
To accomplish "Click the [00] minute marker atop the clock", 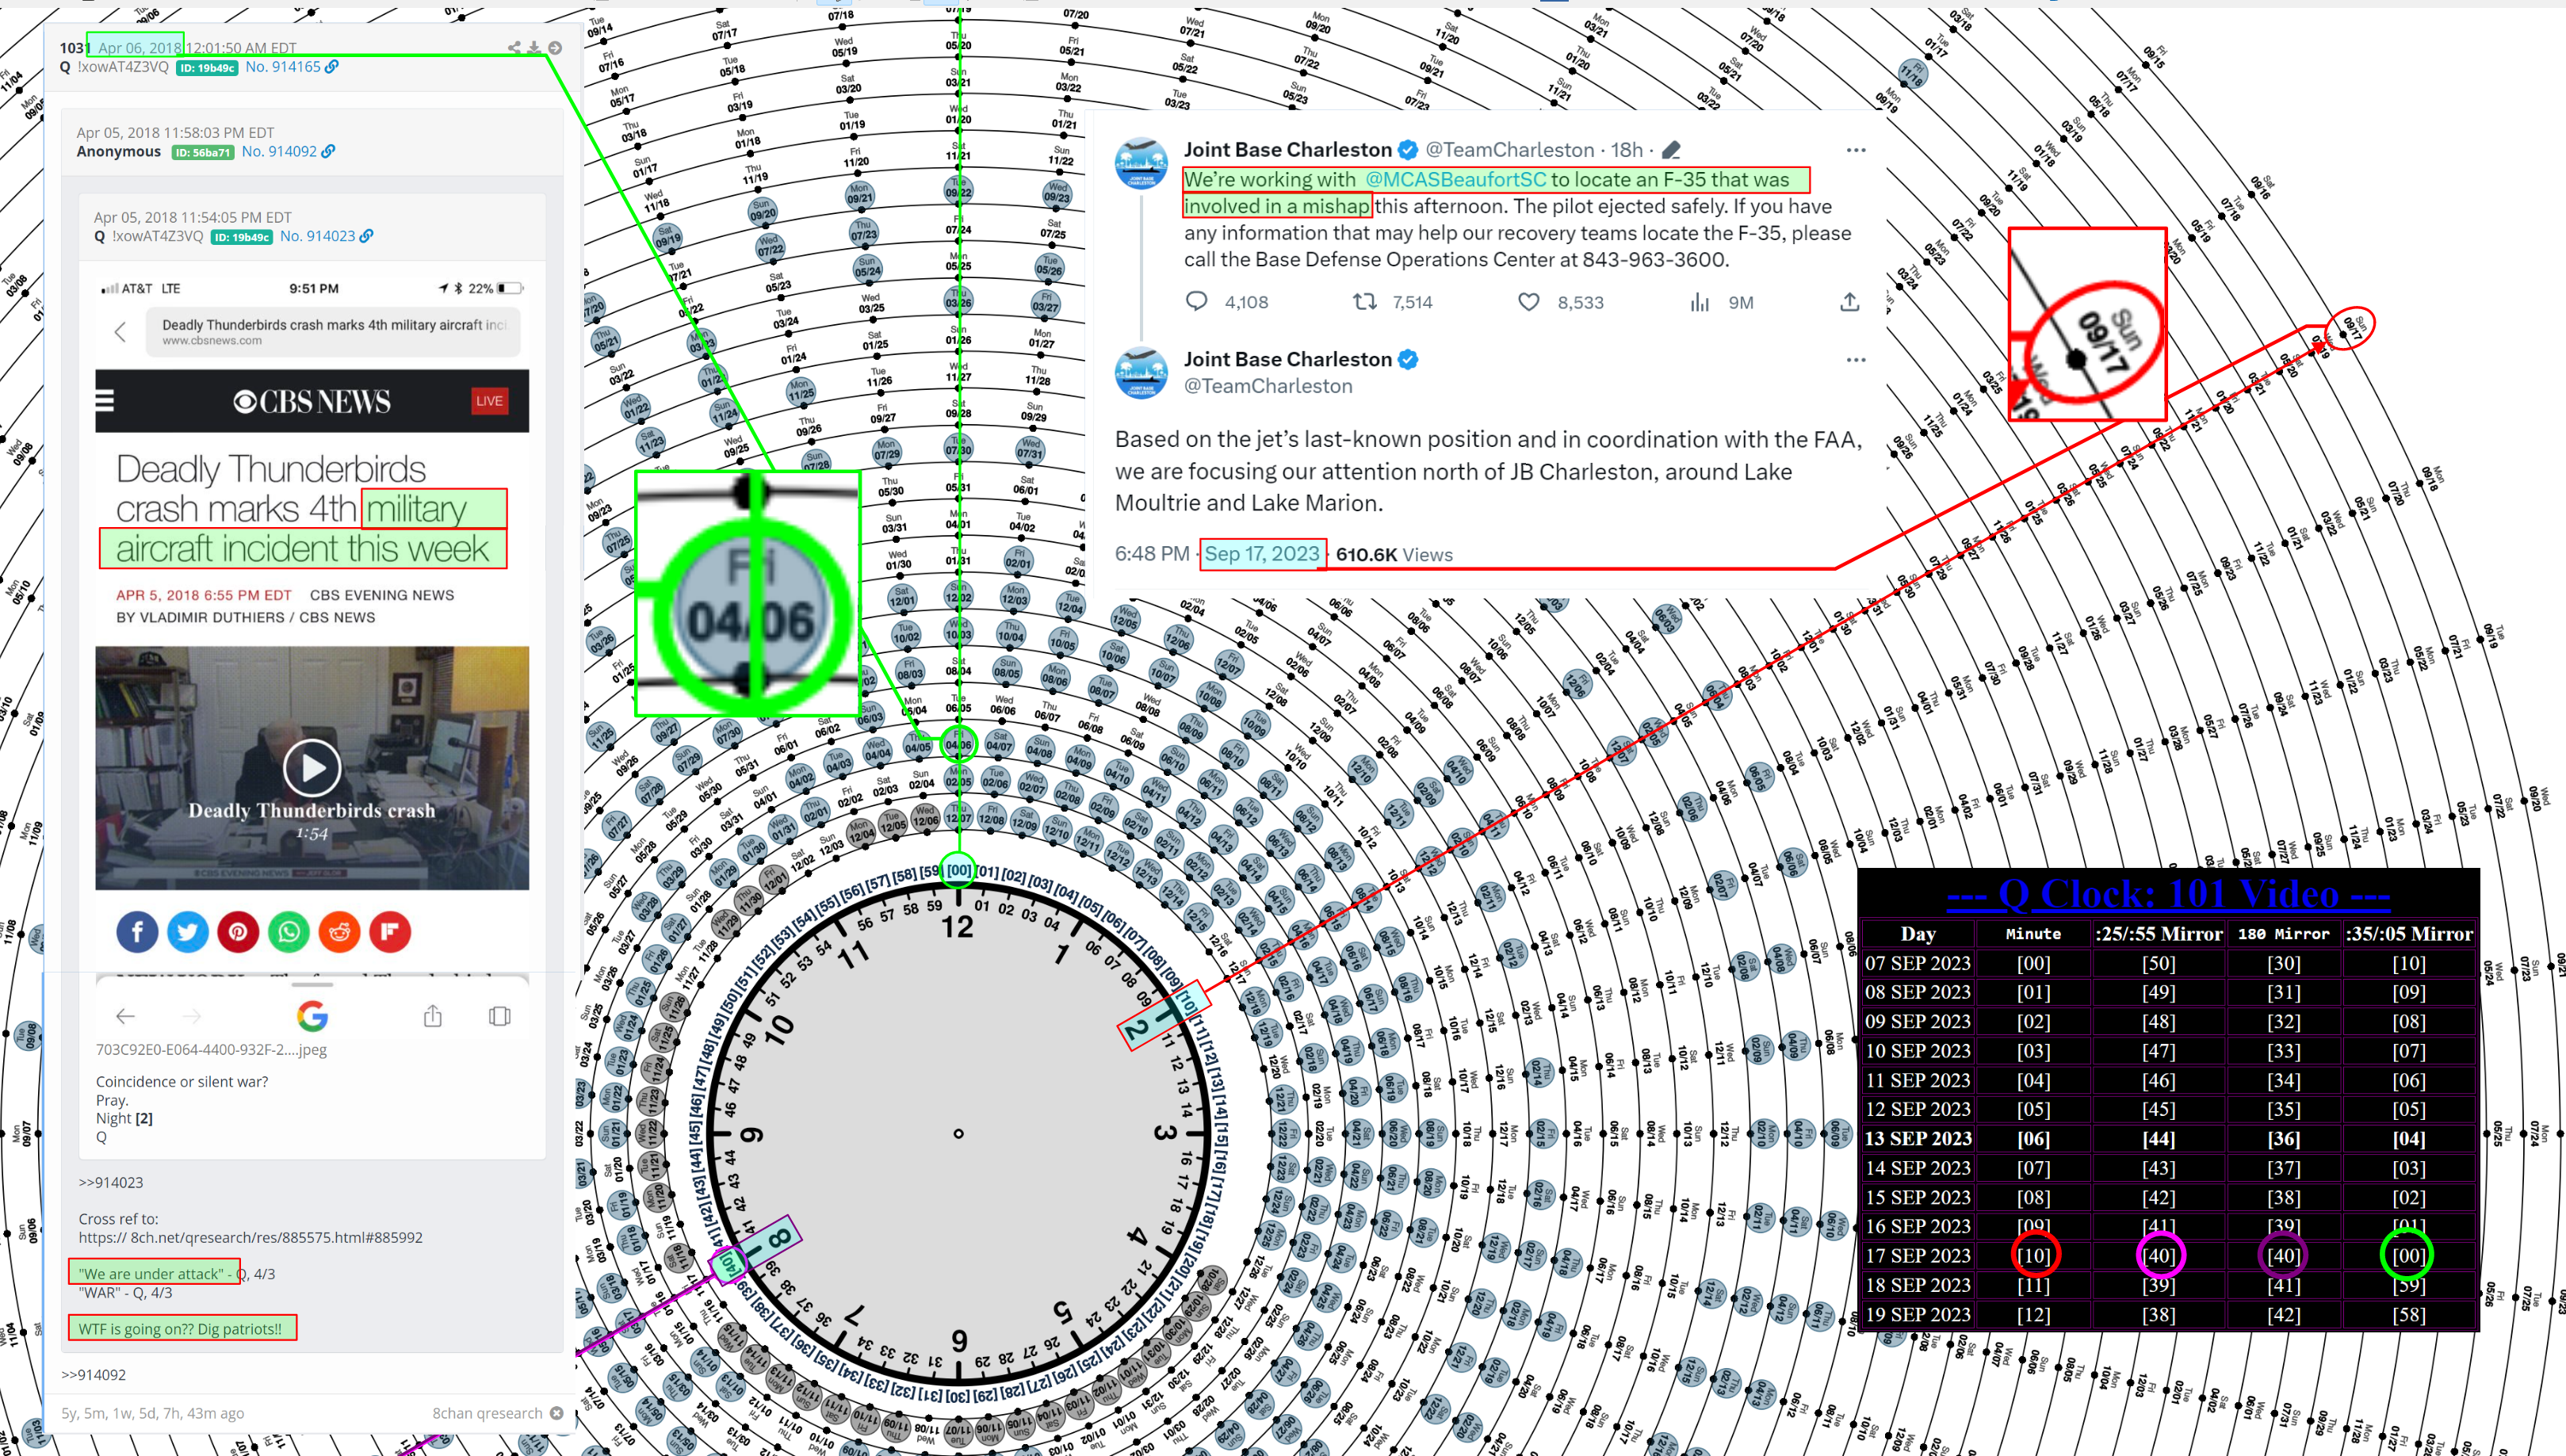I will (959, 870).
